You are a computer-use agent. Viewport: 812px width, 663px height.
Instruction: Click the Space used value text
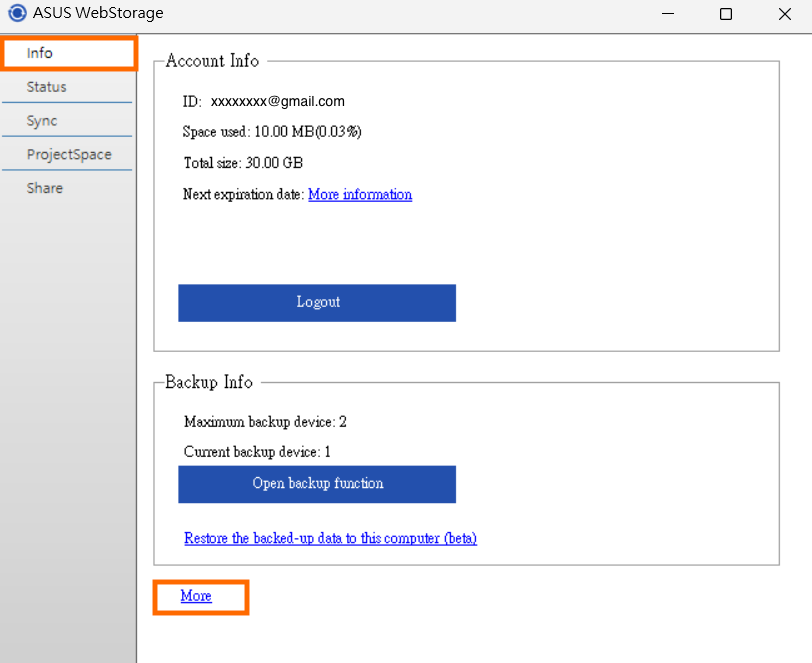[308, 132]
